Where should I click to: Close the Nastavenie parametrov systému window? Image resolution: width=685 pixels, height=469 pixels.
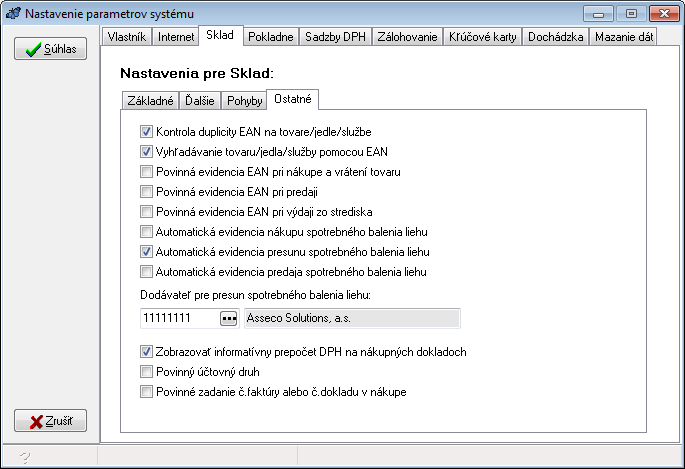664,14
